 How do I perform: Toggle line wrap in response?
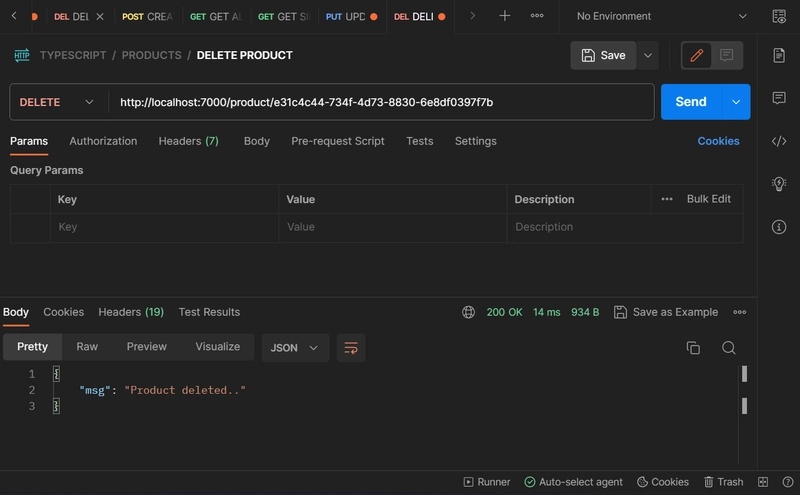pyautogui.click(x=351, y=348)
